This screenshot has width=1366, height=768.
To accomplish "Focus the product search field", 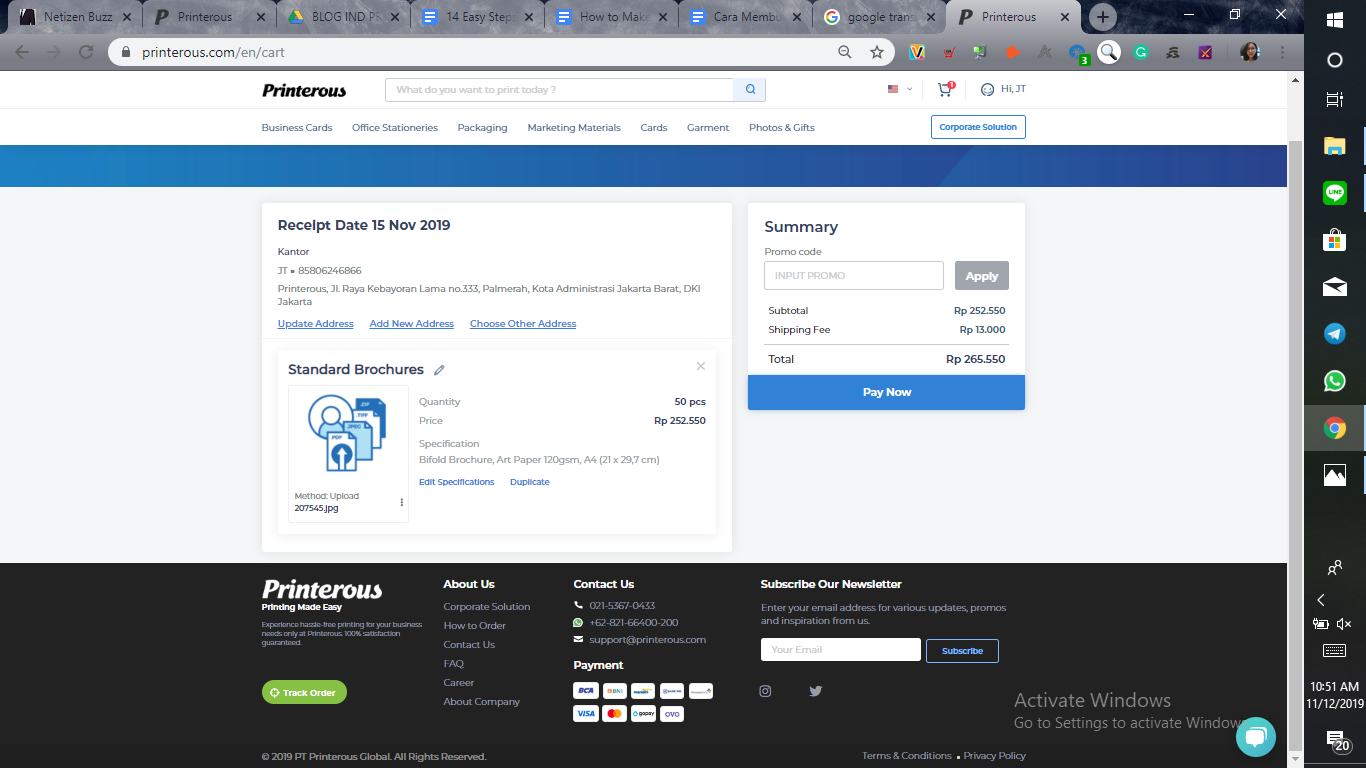I will tap(559, 90).
